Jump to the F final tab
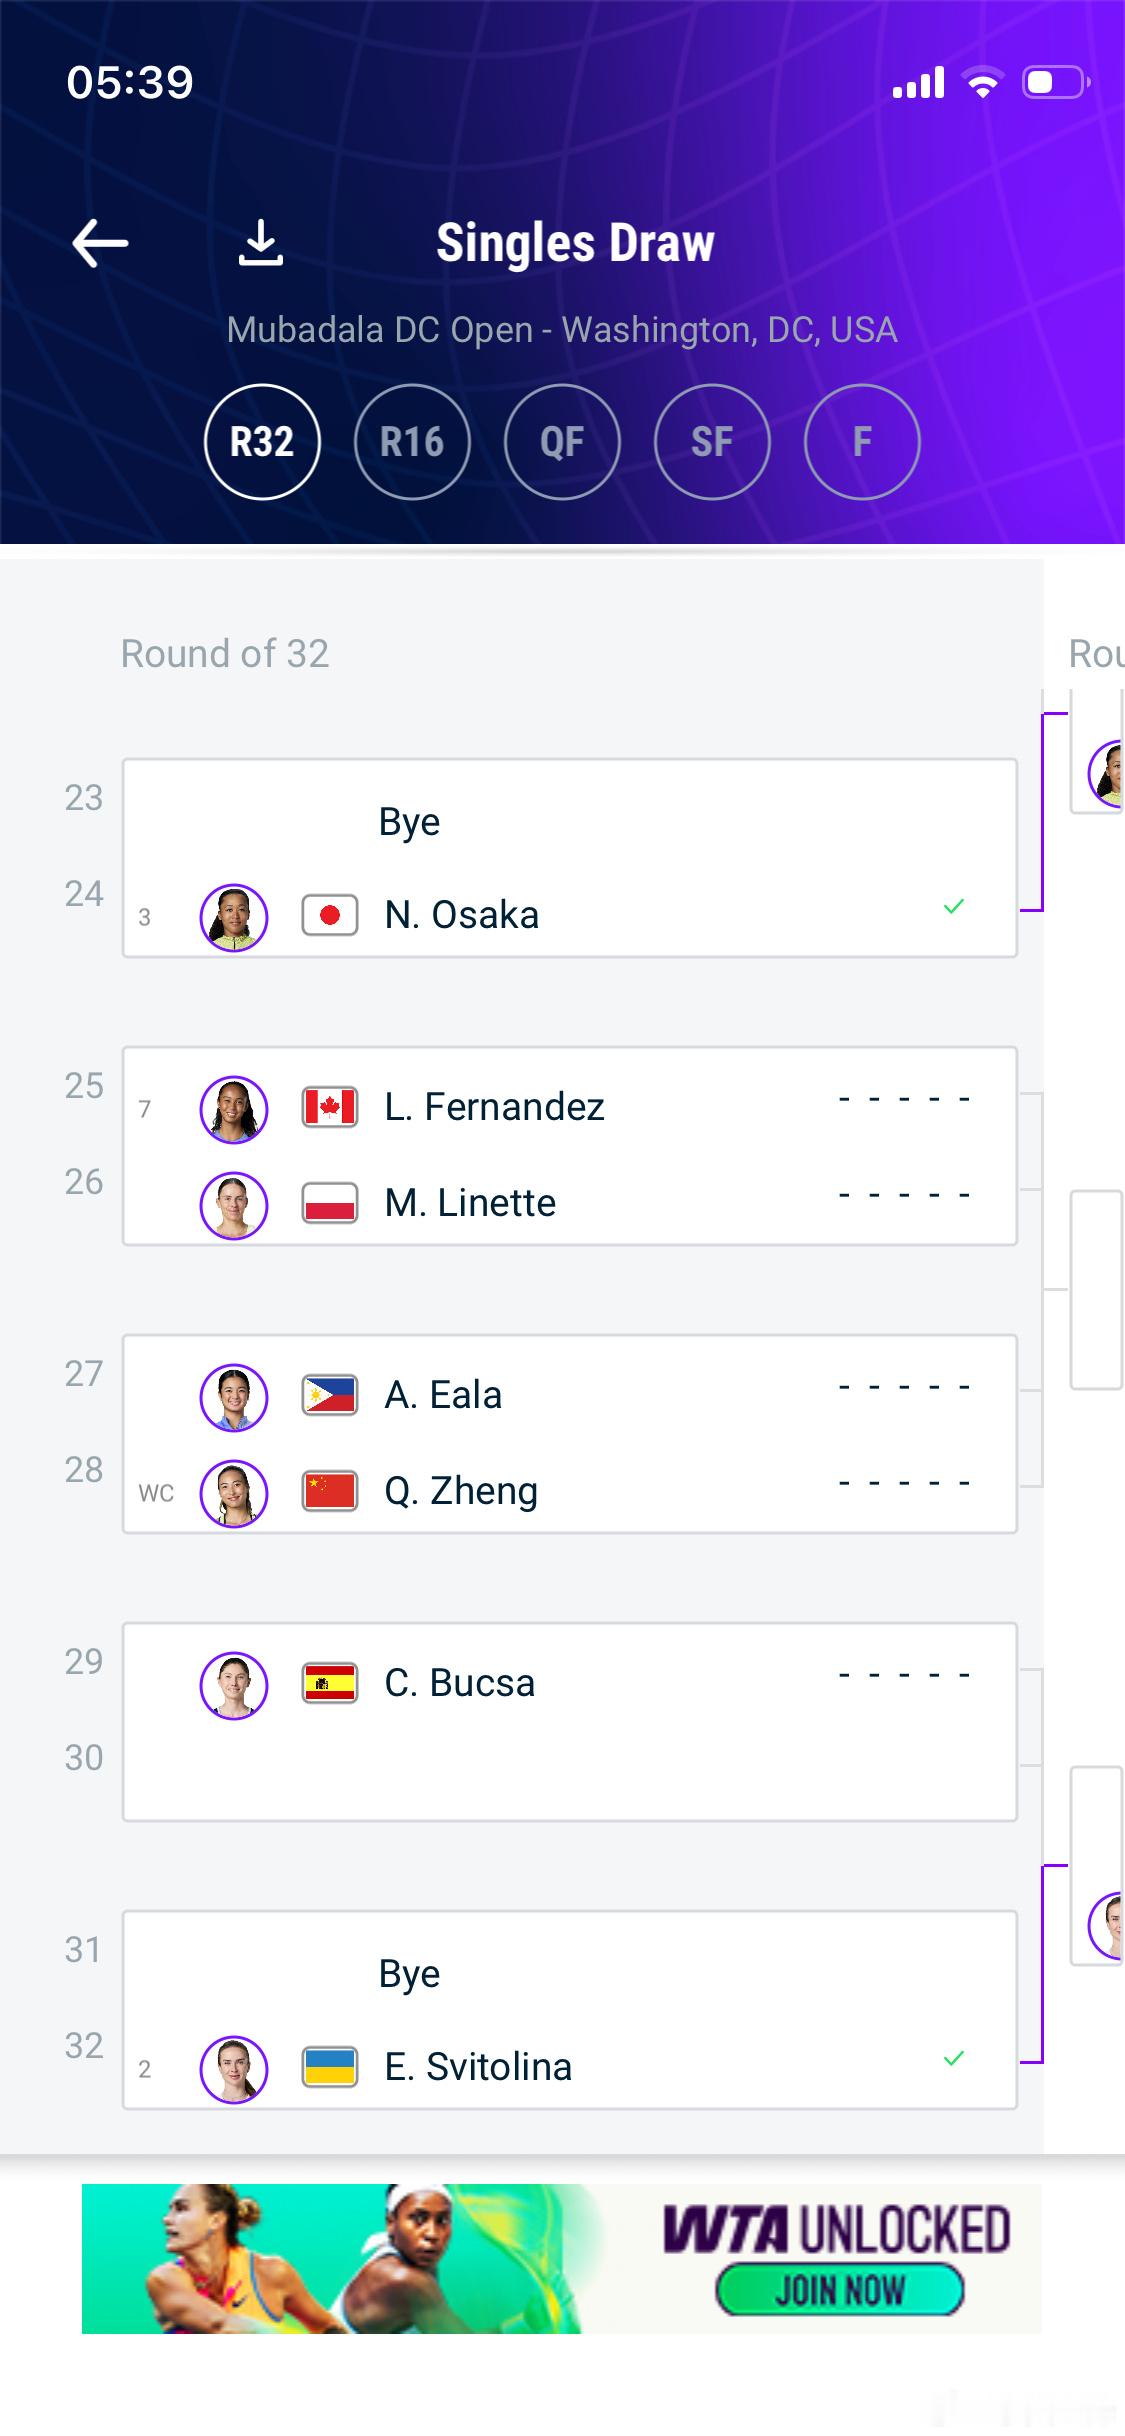The height and width of the screenshot is (2436, 1125). click(x=862, y=442)
